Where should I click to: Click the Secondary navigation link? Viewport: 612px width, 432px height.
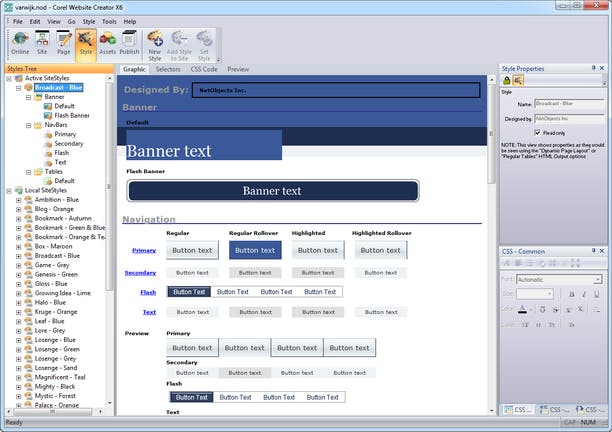(140, 272)
